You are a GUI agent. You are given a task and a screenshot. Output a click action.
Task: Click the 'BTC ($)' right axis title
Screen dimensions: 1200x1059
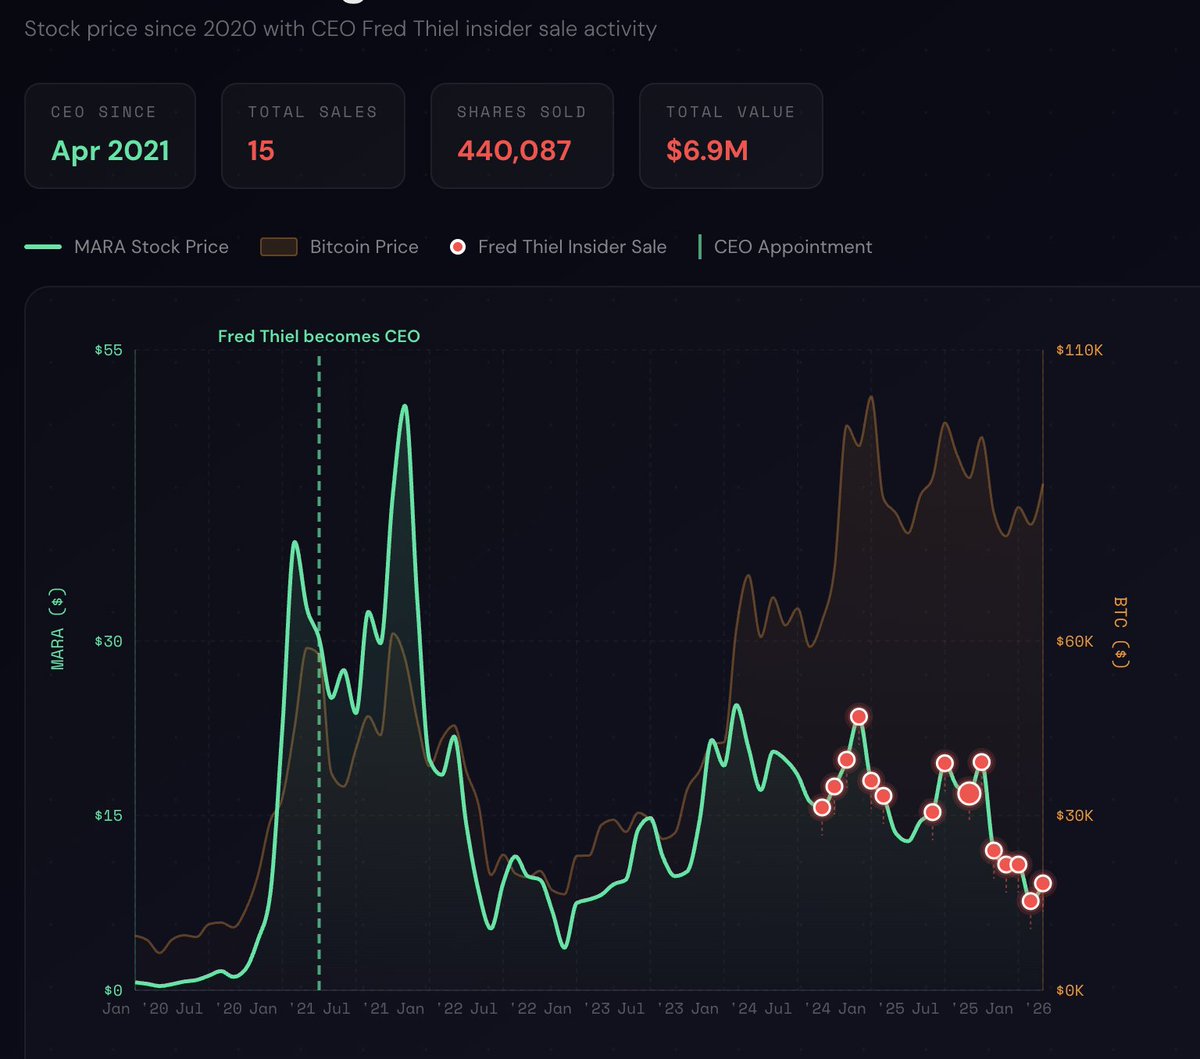point(1121,632)
